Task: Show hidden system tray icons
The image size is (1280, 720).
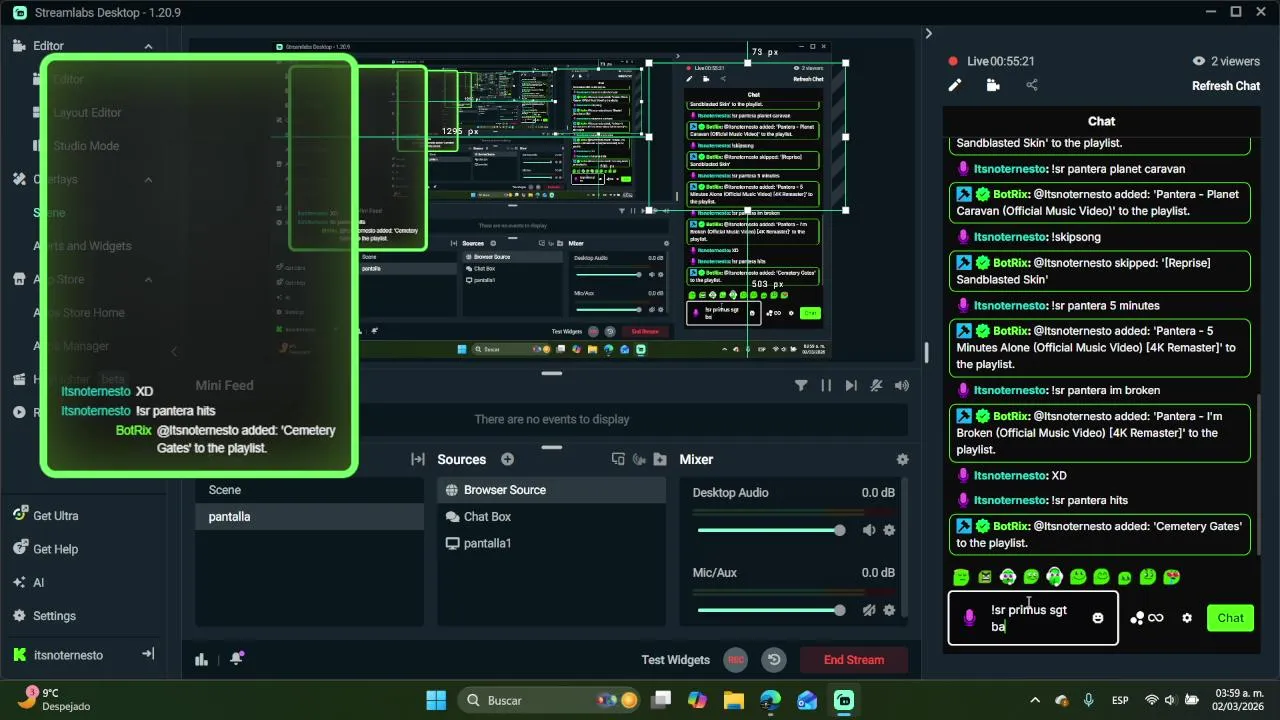Action: tap(1034, 700)
